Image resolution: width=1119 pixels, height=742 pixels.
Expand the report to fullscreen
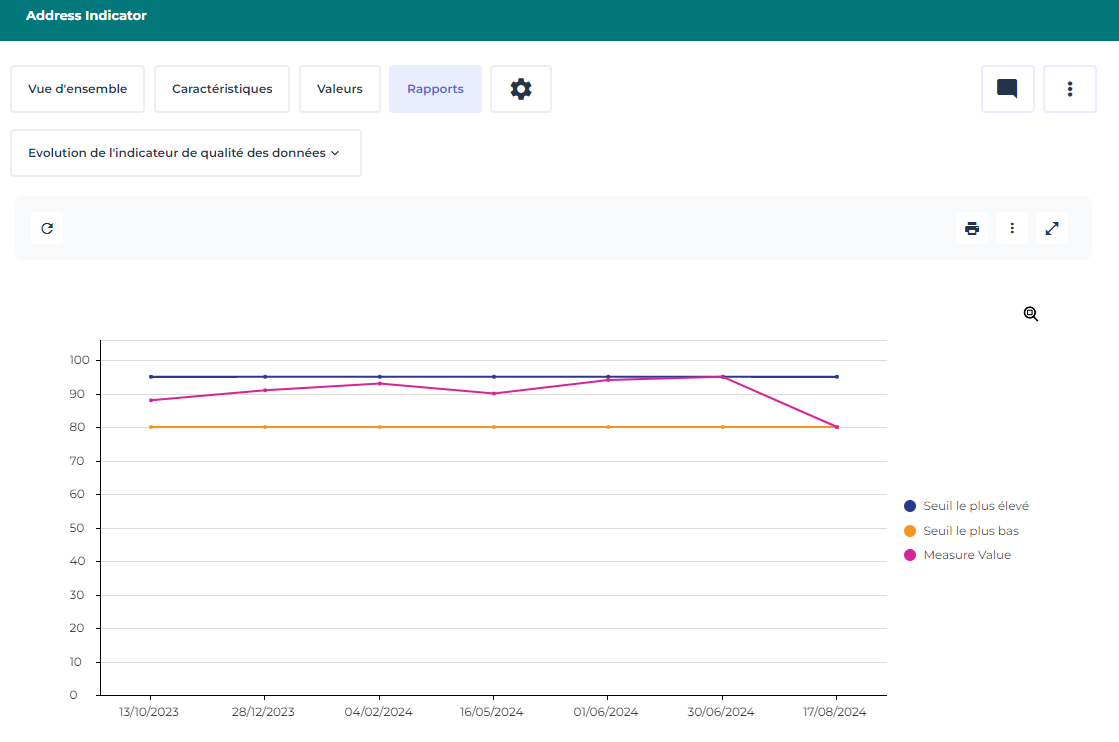pyautogui.click(x=1051, y=228)
